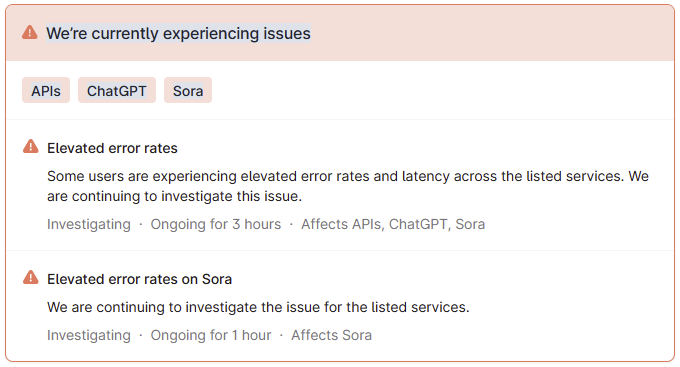Select the APIs service tag

(x=46, y=90)
